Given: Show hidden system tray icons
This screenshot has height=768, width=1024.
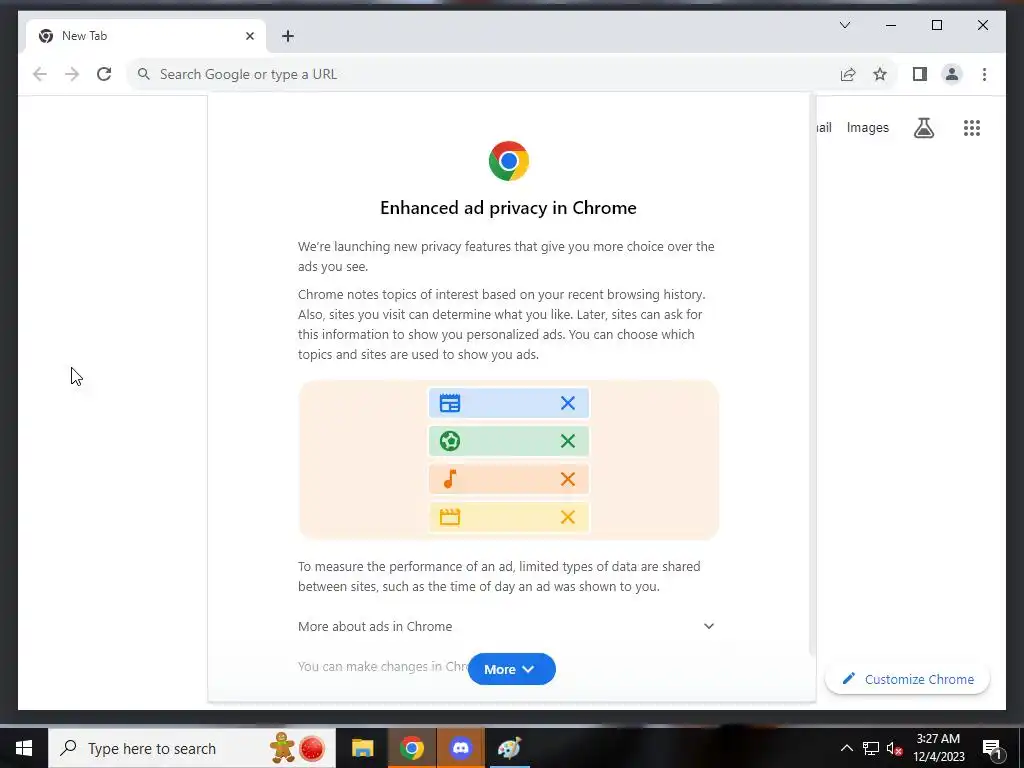Looking at the screenshot, I should click(x=846, y=748).
